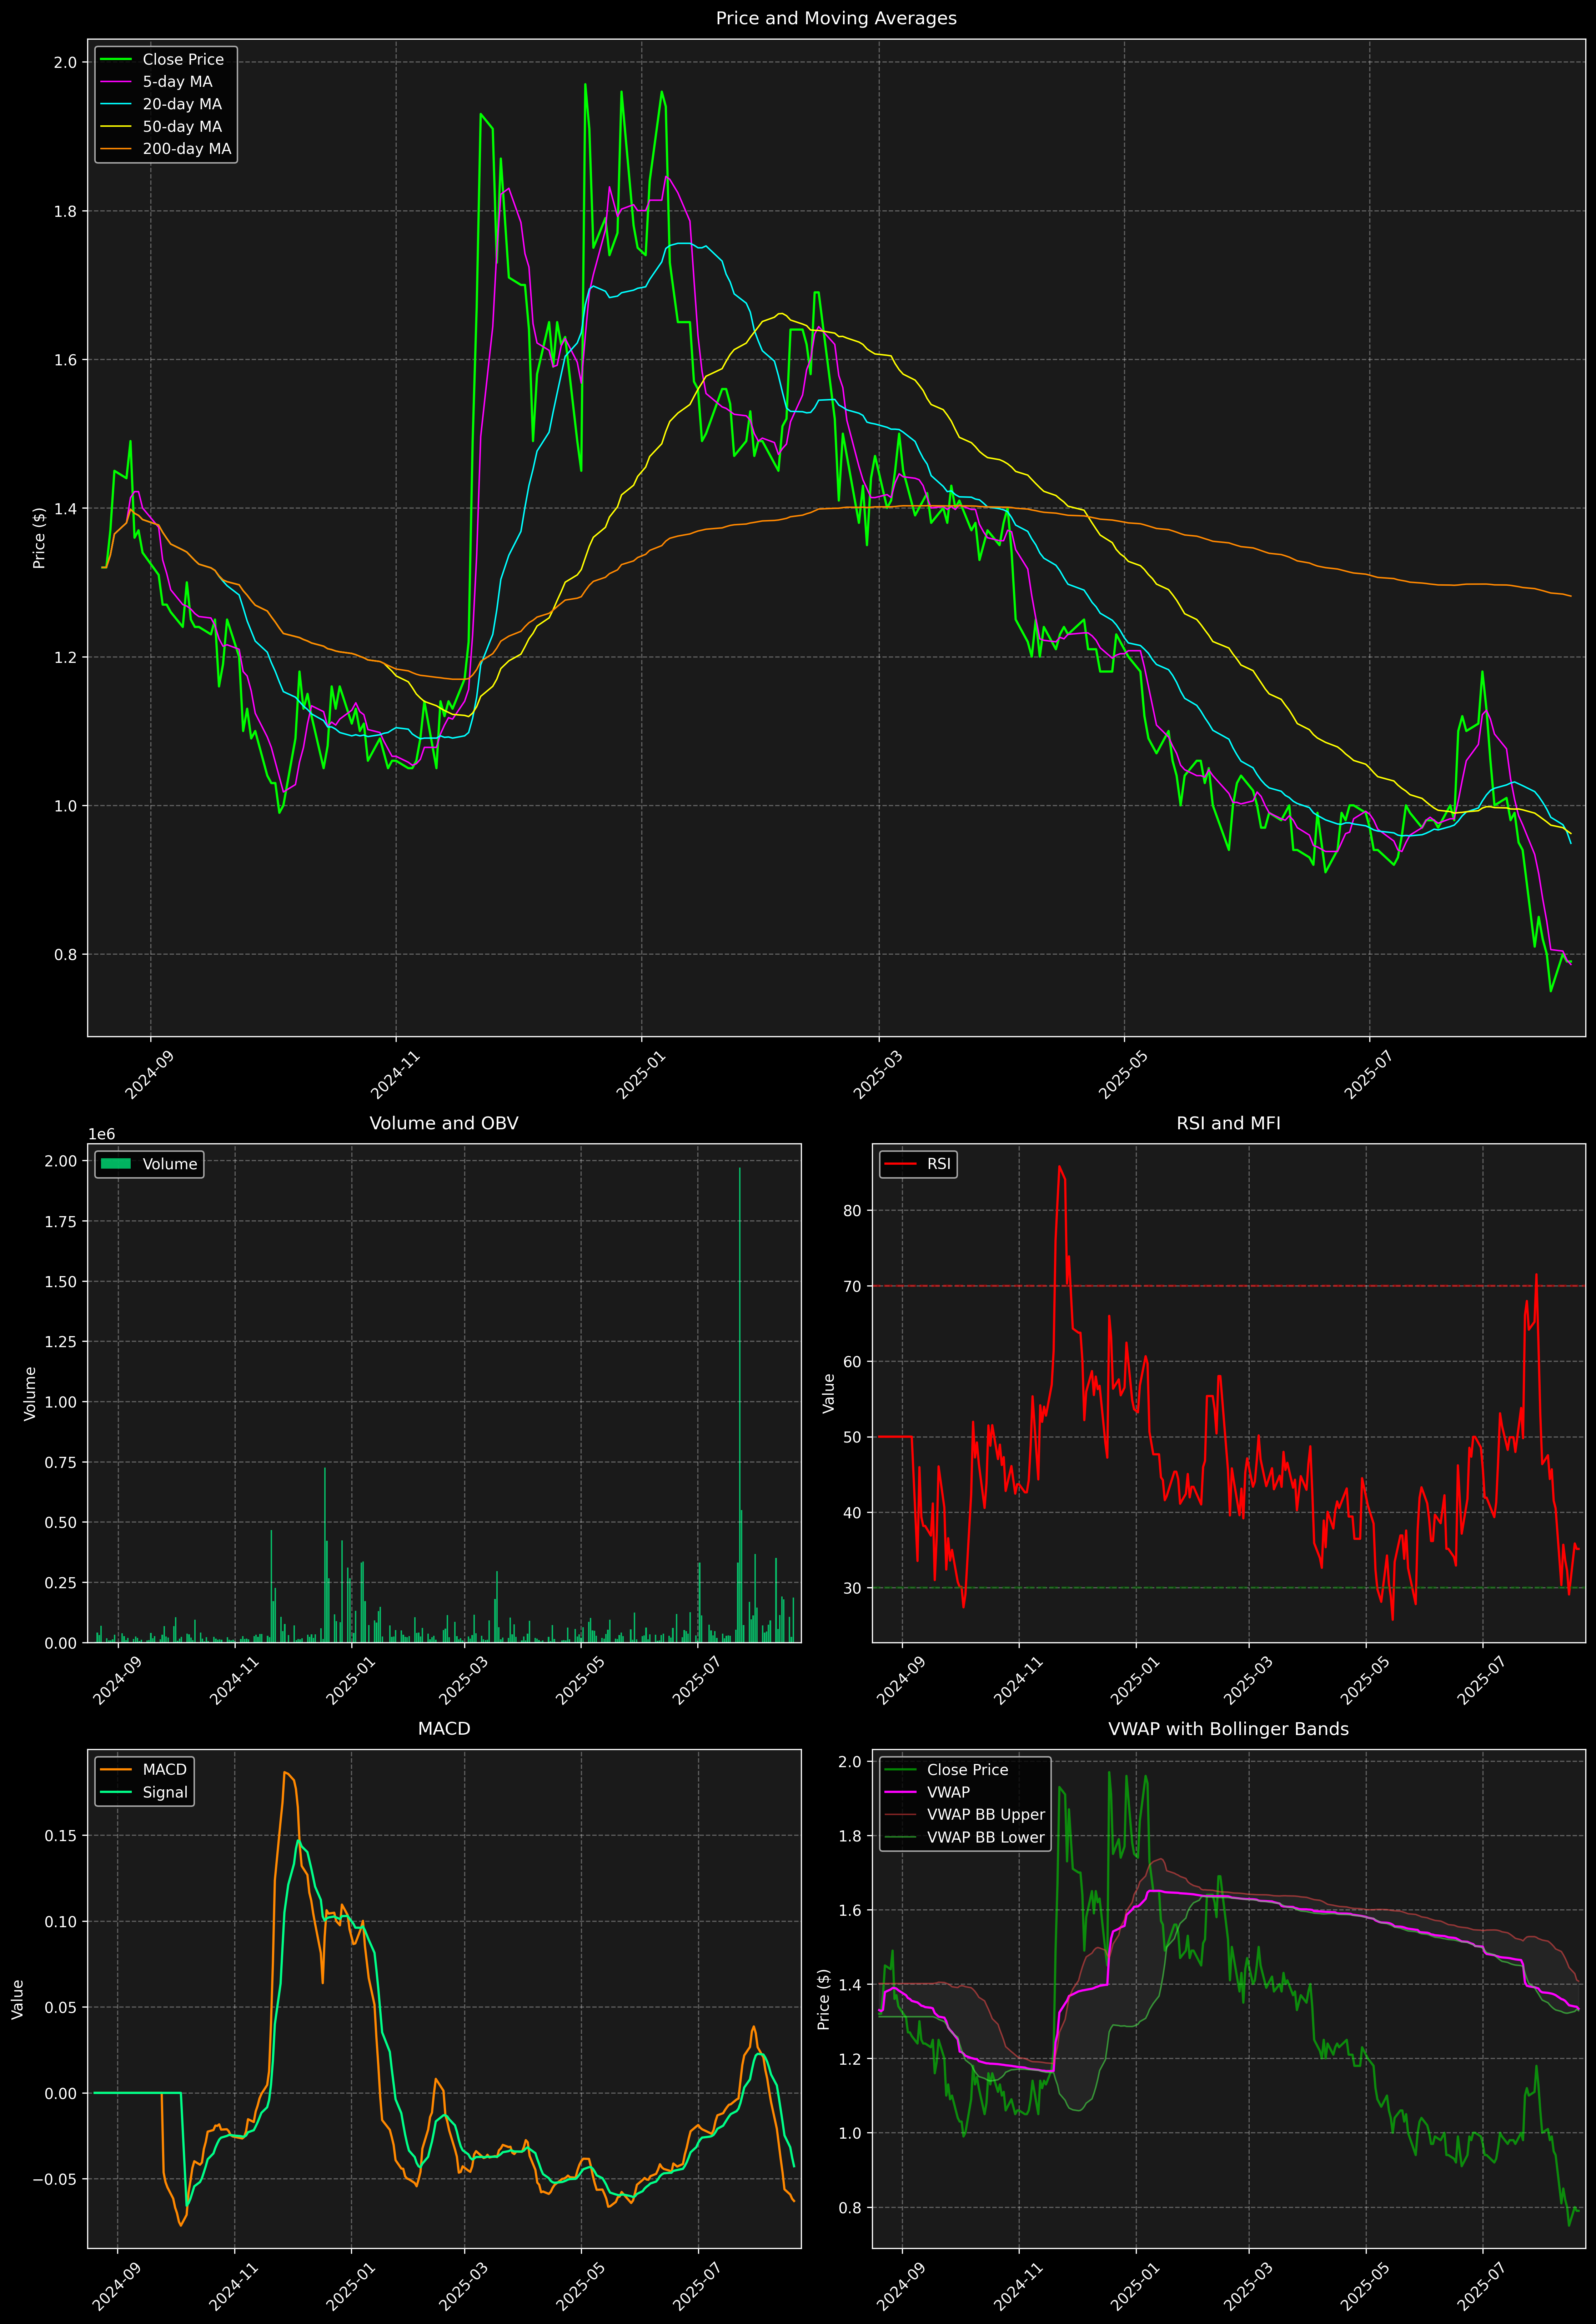Click the Volume and OBV chart title
Viewport: 1596px width, 2324px height.
(x=444, y=1123)
